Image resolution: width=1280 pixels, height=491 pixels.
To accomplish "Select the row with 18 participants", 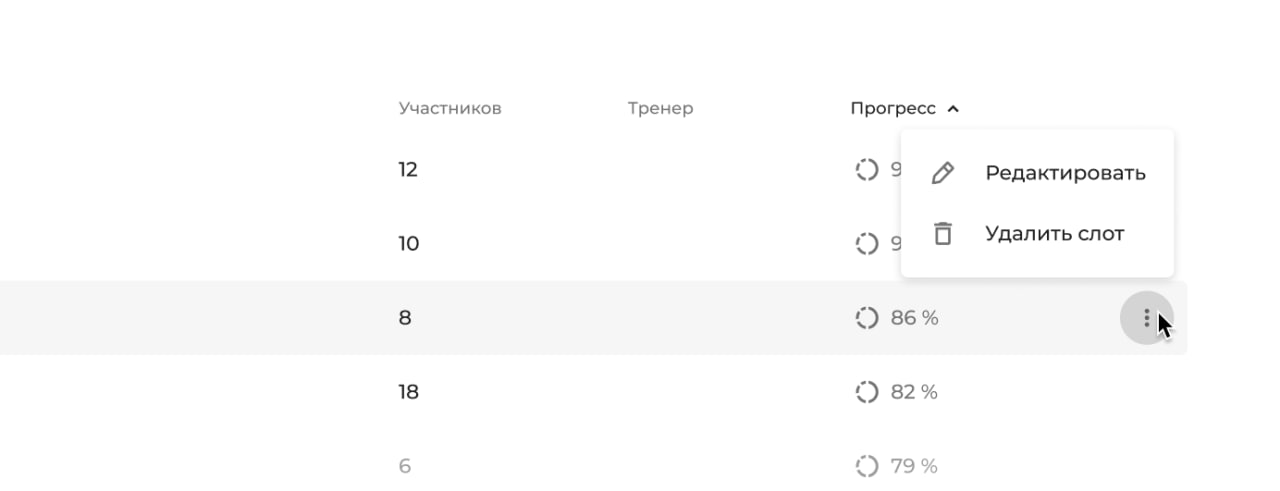I will tap(593, 392).
